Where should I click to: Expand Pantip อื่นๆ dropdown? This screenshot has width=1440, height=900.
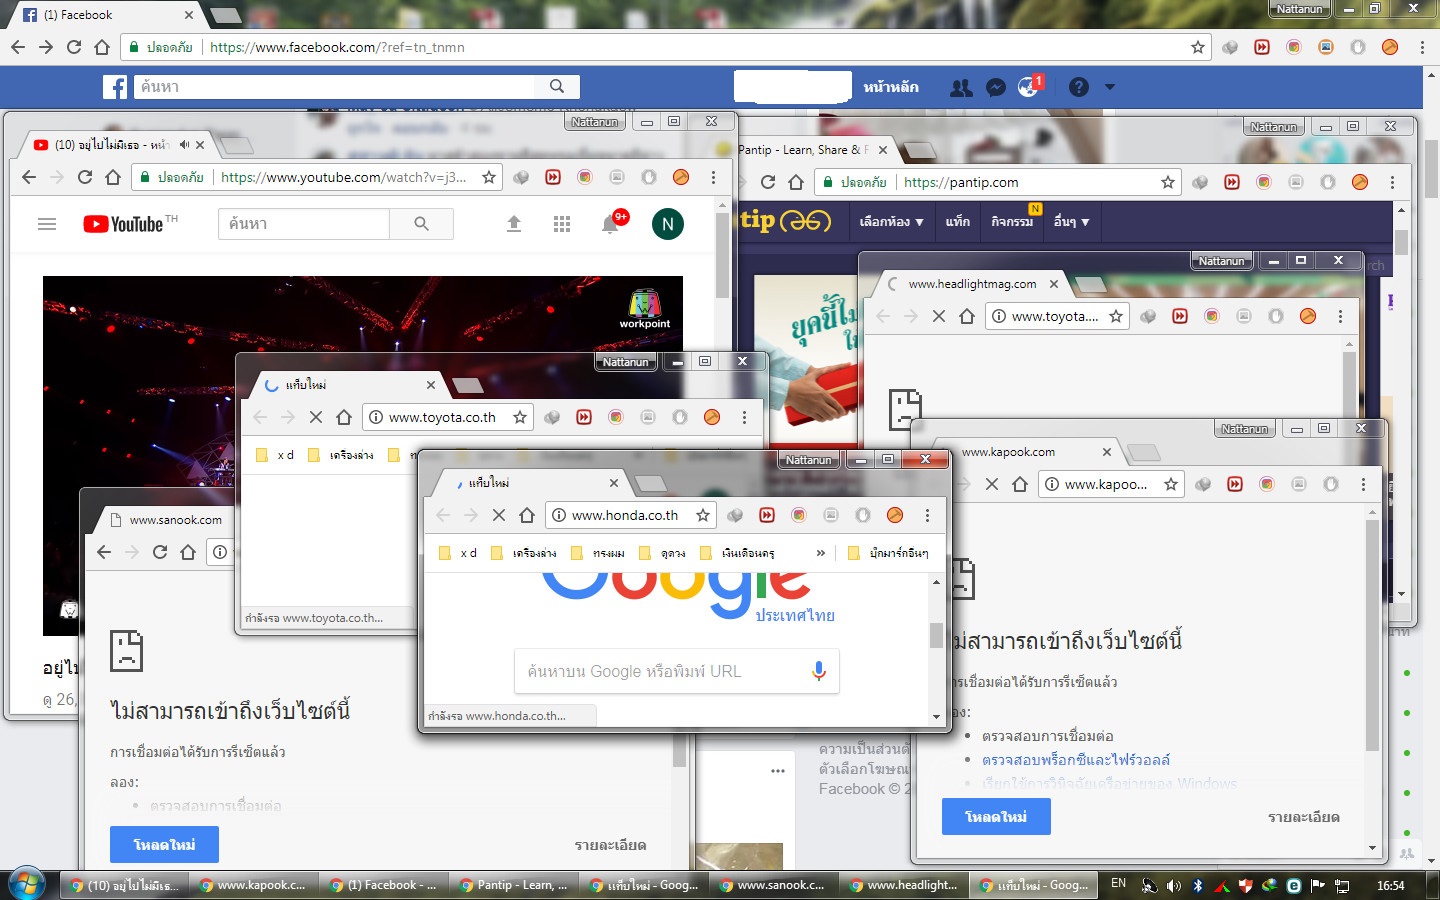1071,221
